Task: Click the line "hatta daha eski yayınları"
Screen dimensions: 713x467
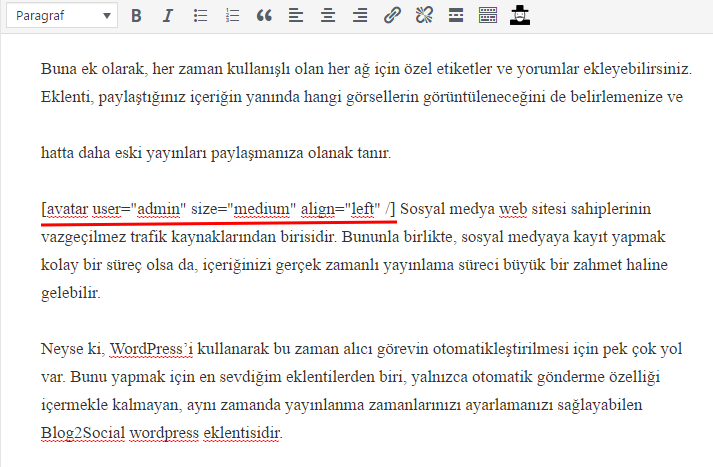Action: pyautogui.click(x=216, y=153)
